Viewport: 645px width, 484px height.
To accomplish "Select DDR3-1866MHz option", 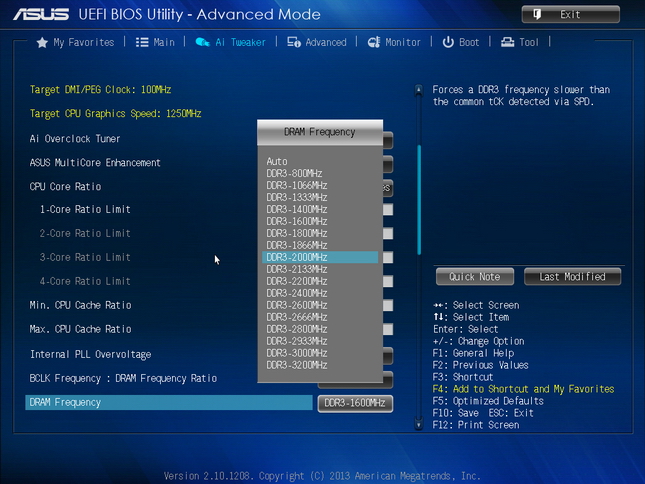I will [297, 245].
